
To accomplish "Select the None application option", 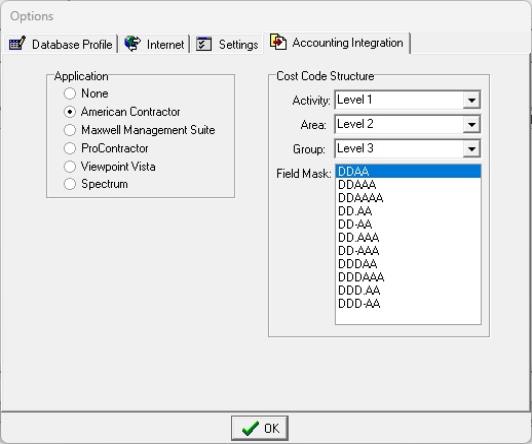I will [x=70, y=93].
